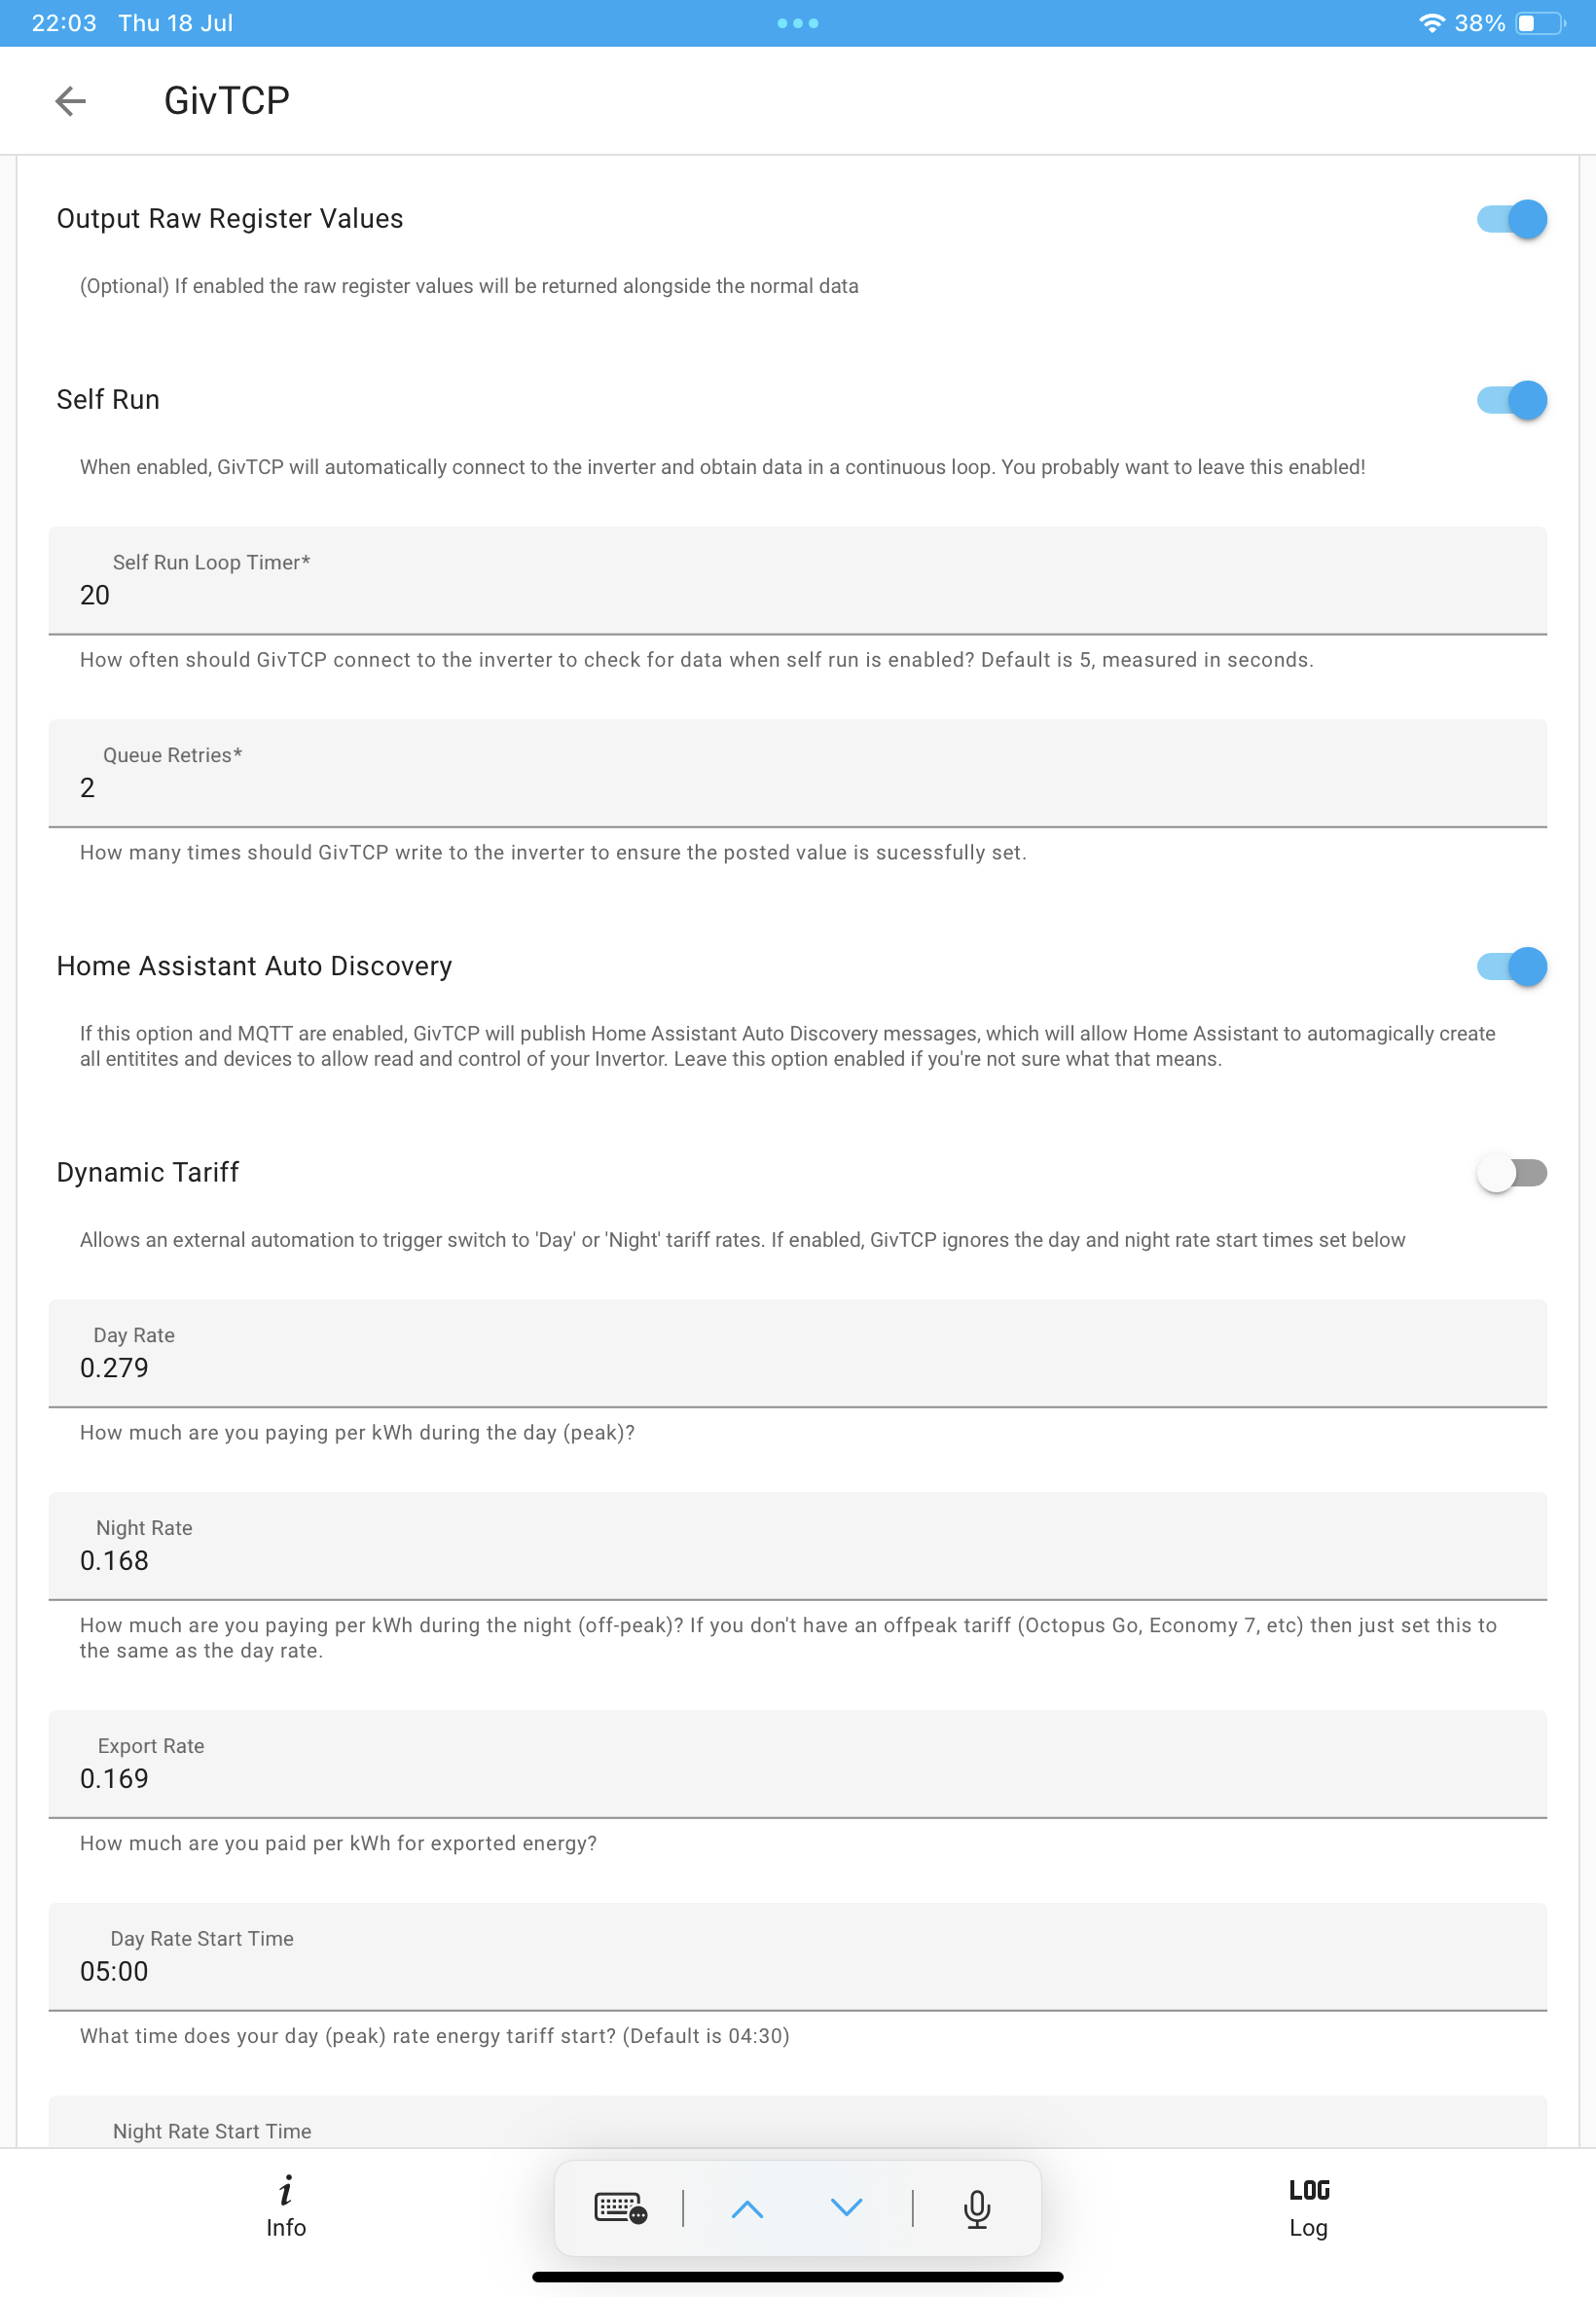1596x2297 pixels.
Task: Focus the Day Rate field
Action: (797, 1353)
